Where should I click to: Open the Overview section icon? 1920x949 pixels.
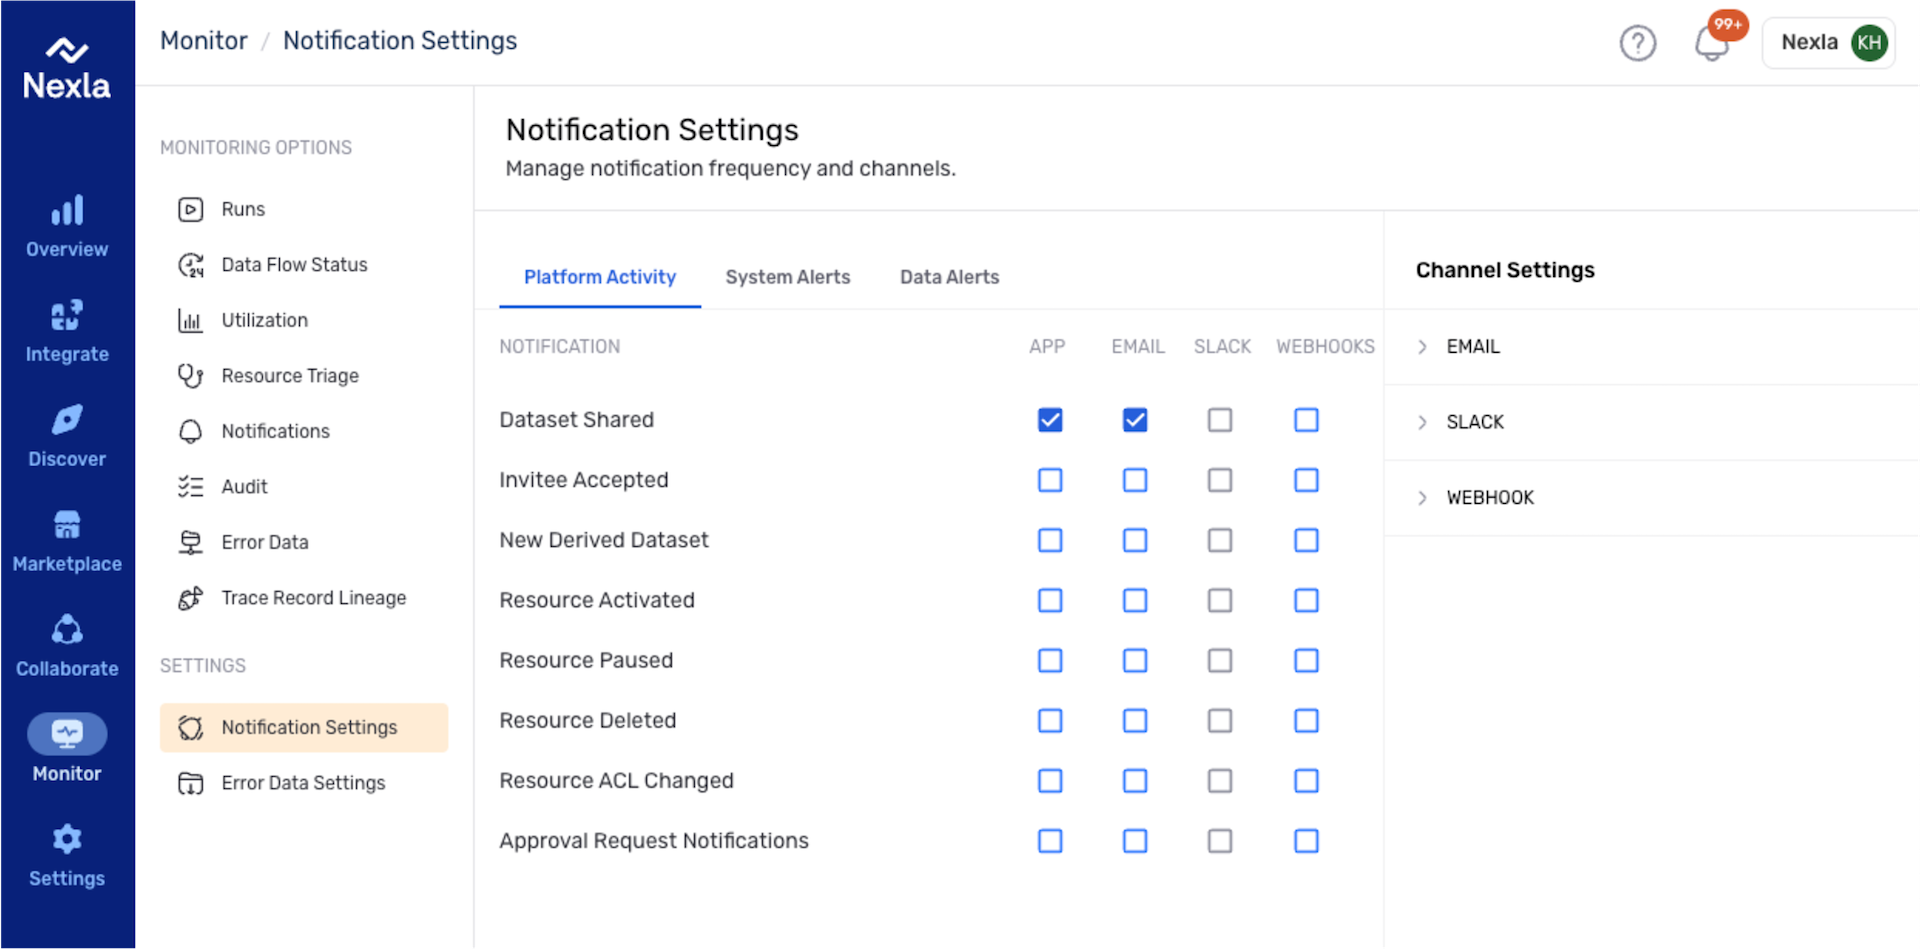[67, 211]
